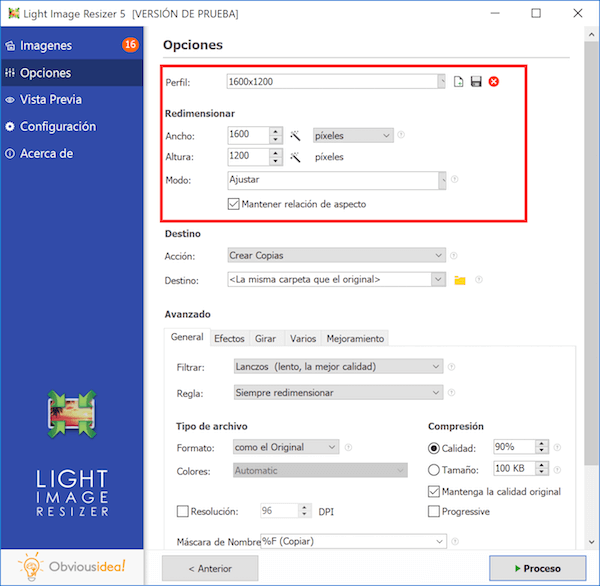Enable the Resolución checkbox
This screenshot has height=586, width=600.
(183, 511)
